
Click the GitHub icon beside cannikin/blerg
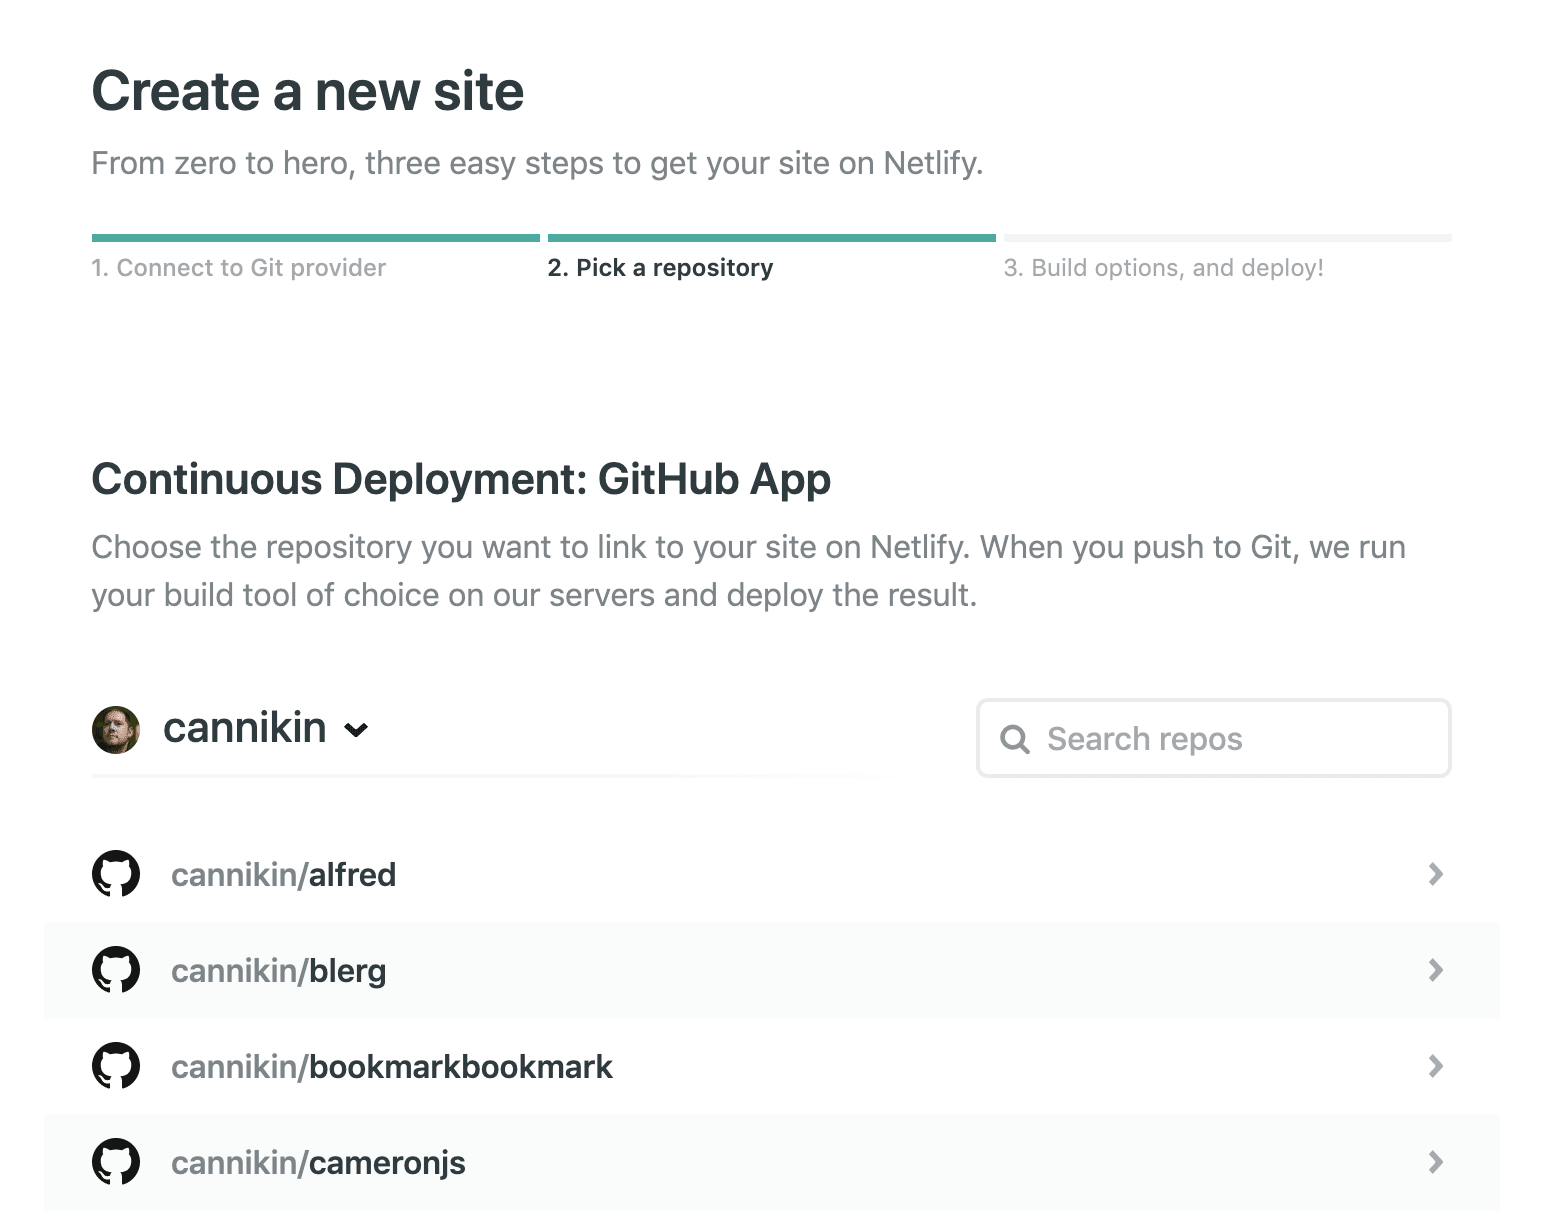(116, 970)
